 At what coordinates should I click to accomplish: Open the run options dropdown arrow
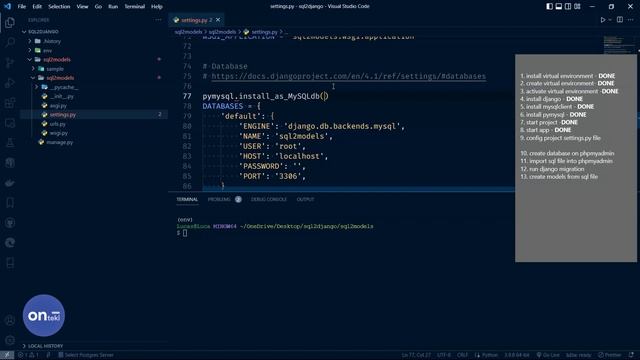(610, 20)
